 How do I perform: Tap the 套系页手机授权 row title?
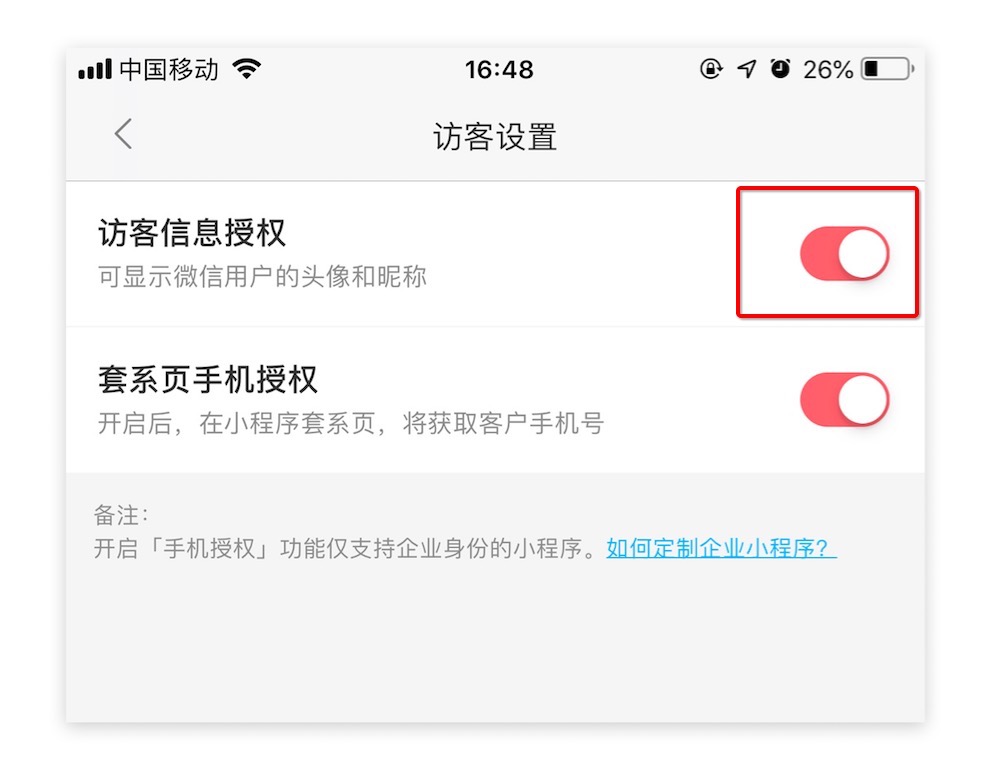point(208,379)
